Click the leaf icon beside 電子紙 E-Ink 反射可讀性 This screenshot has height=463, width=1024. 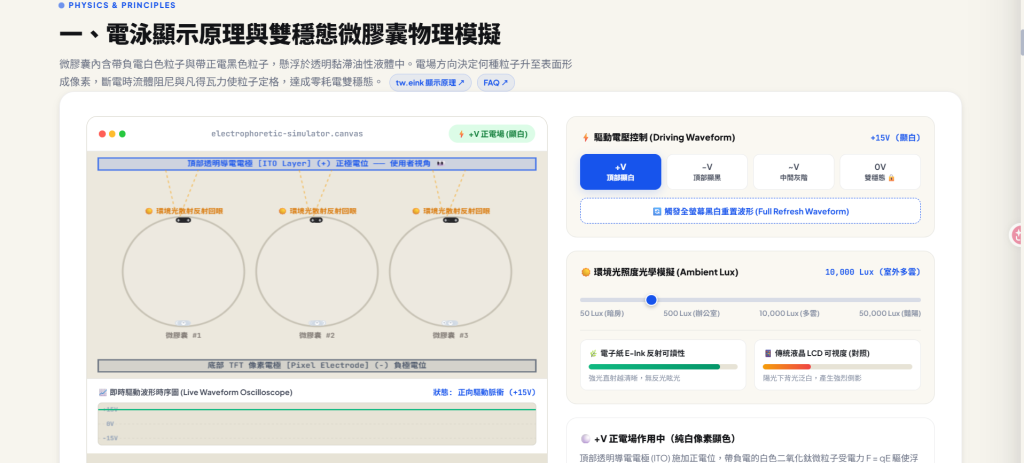[593, 353]
